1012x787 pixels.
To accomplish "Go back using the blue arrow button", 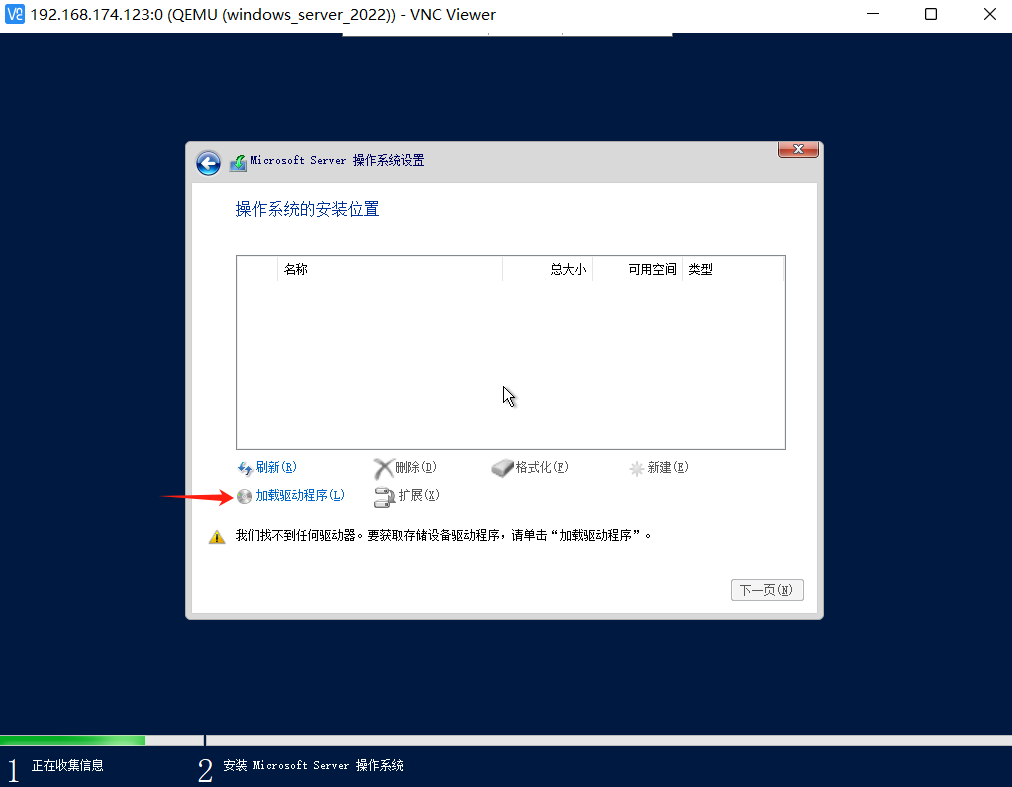I will [x=208, y=163].
